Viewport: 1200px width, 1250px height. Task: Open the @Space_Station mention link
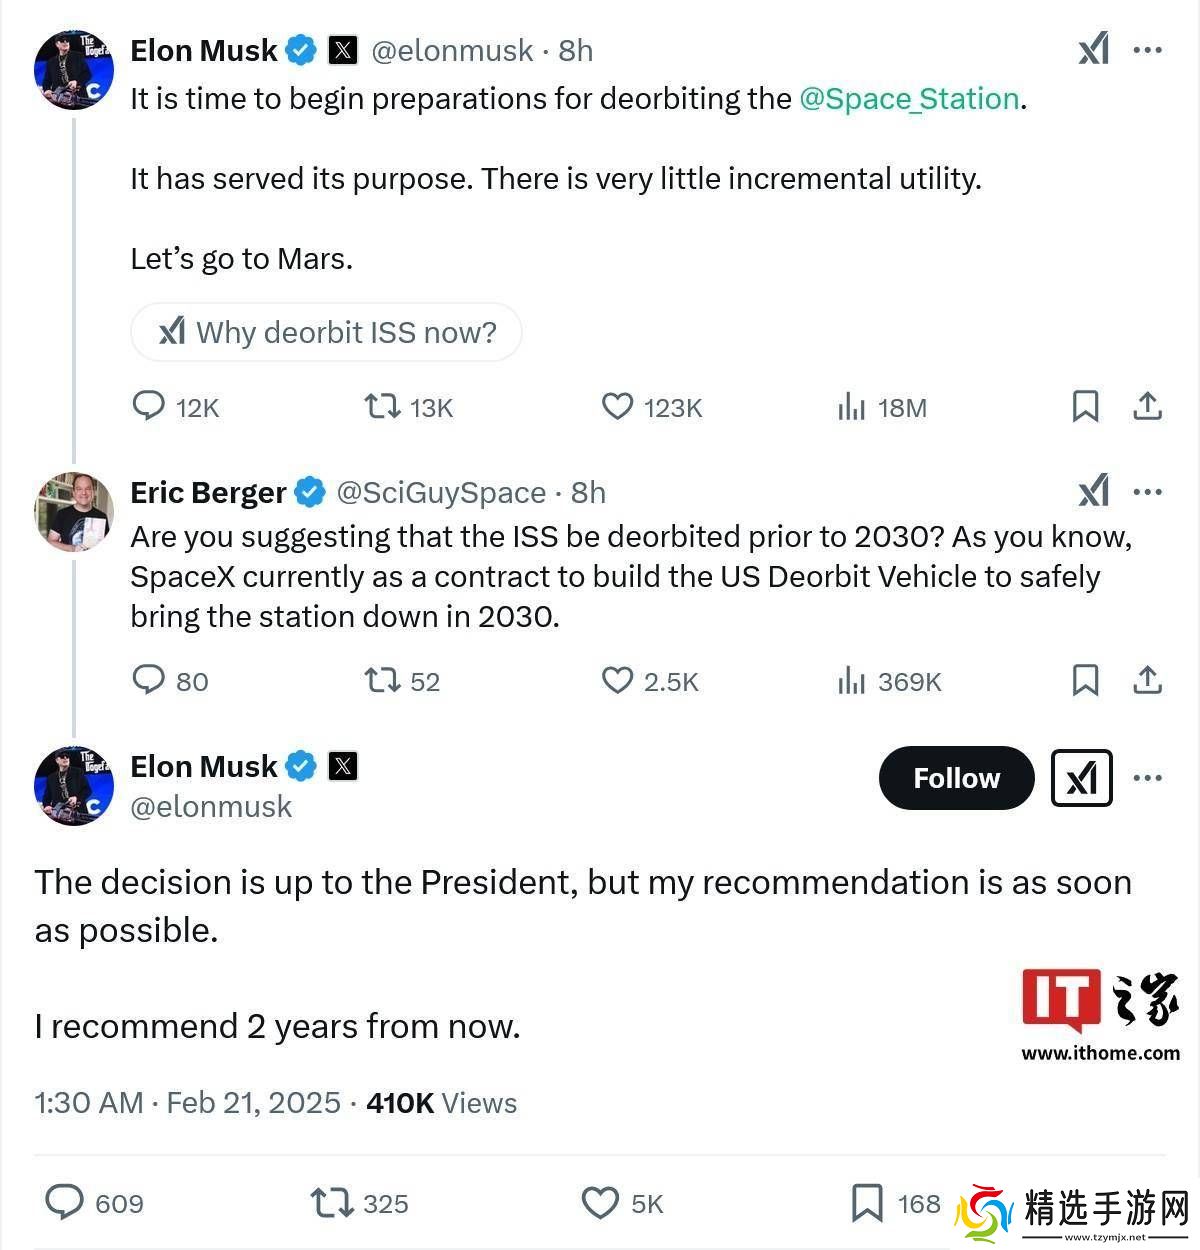tap(909, 98)
